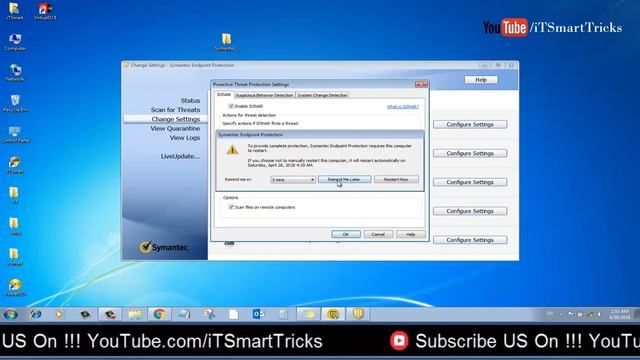Open Outlook from taskbar
Screen dimensions: 640x360
tap(258, 314)
